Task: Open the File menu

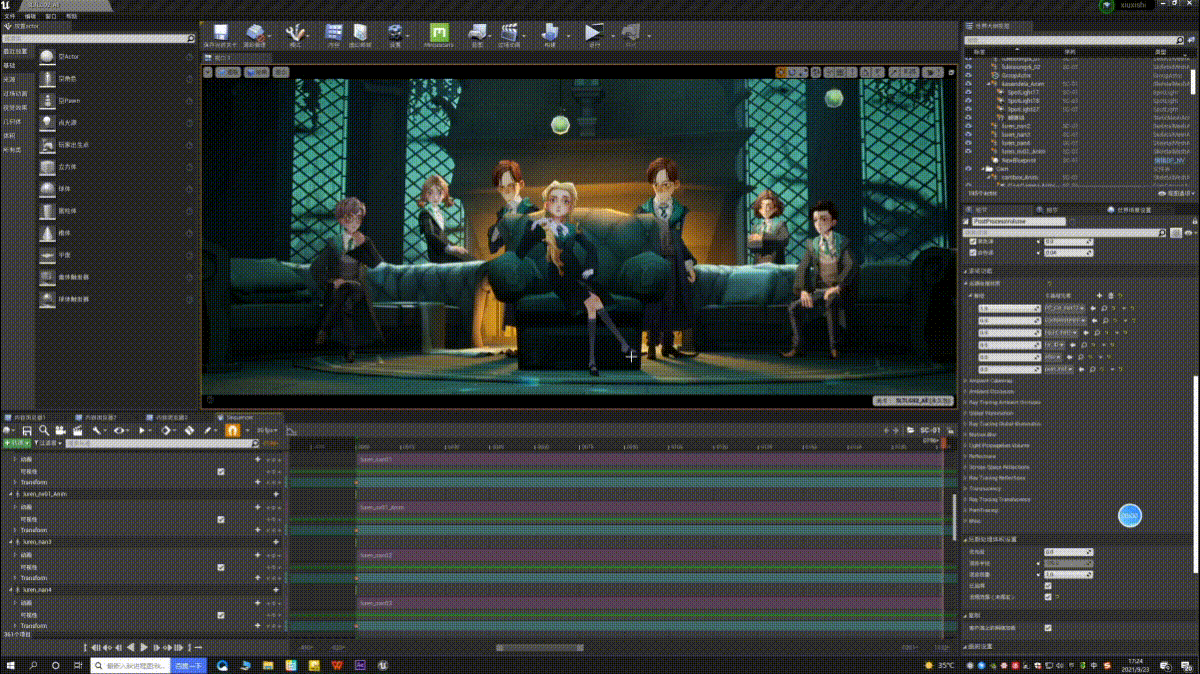Action: pyautogui.click(x=9, y=16)
